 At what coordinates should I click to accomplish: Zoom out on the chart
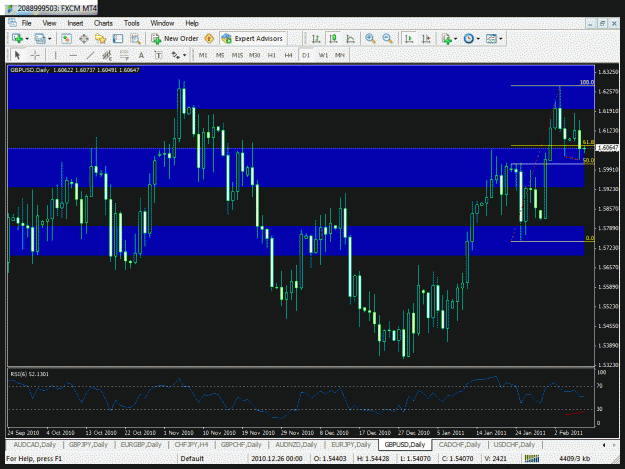click(x=387, y=39)
